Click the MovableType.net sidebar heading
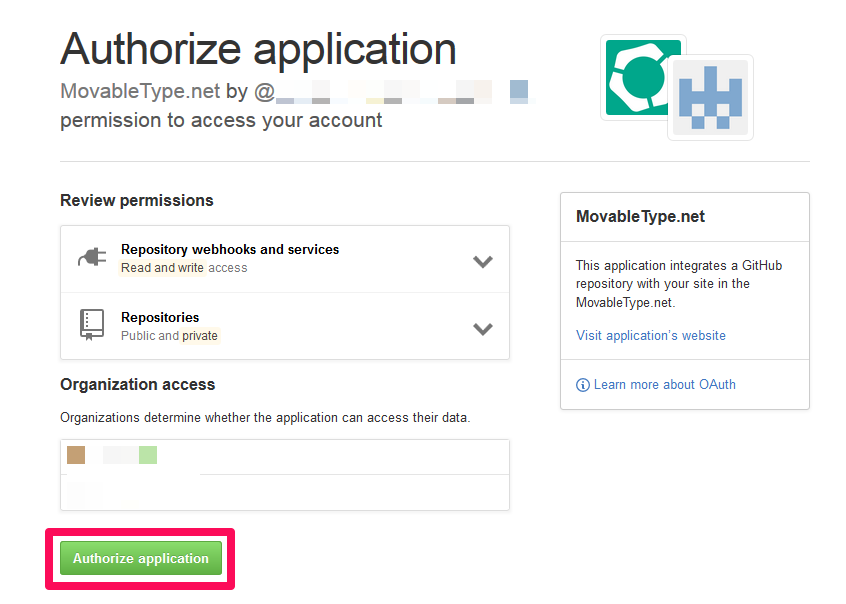 [x=641, y=217]
